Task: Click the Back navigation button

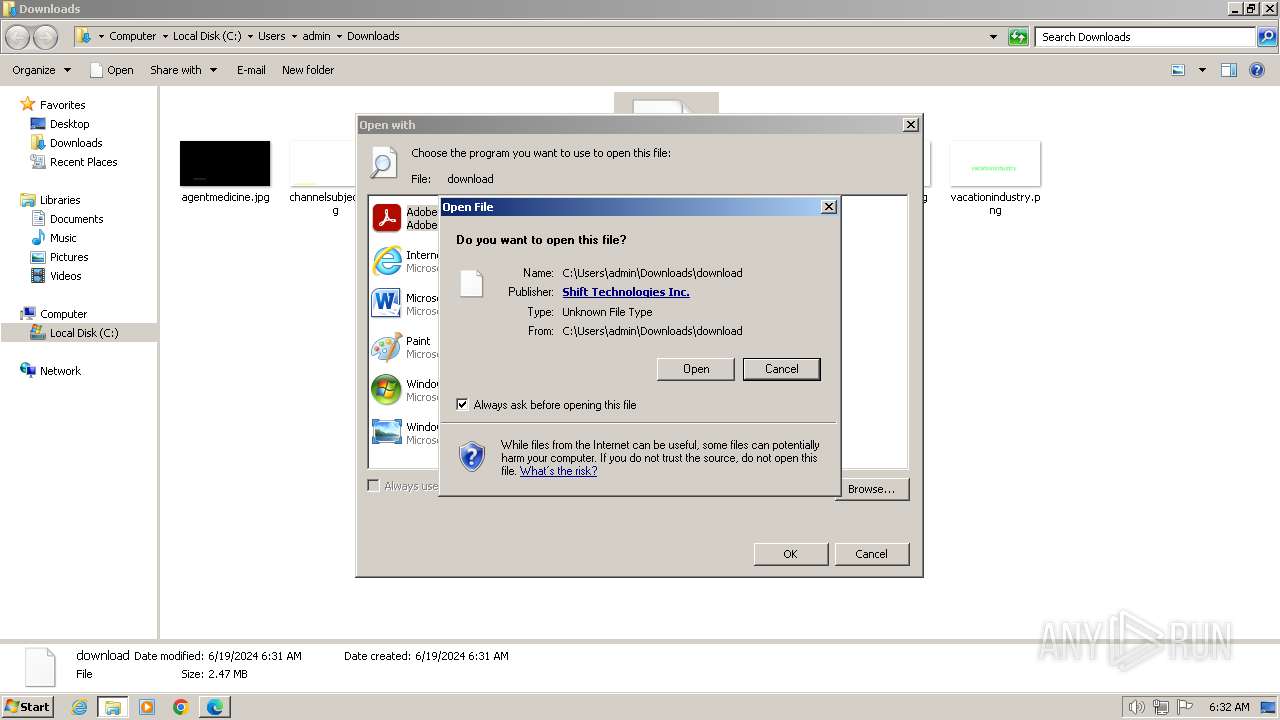Action: click(18, 37)
